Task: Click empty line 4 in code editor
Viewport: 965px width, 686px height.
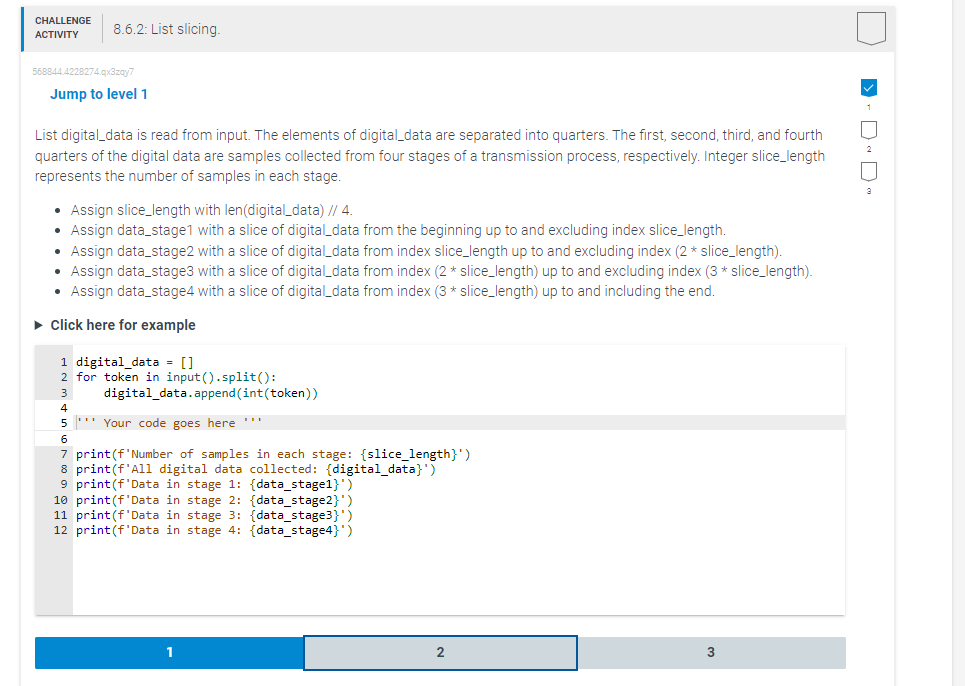Action: 458,408
